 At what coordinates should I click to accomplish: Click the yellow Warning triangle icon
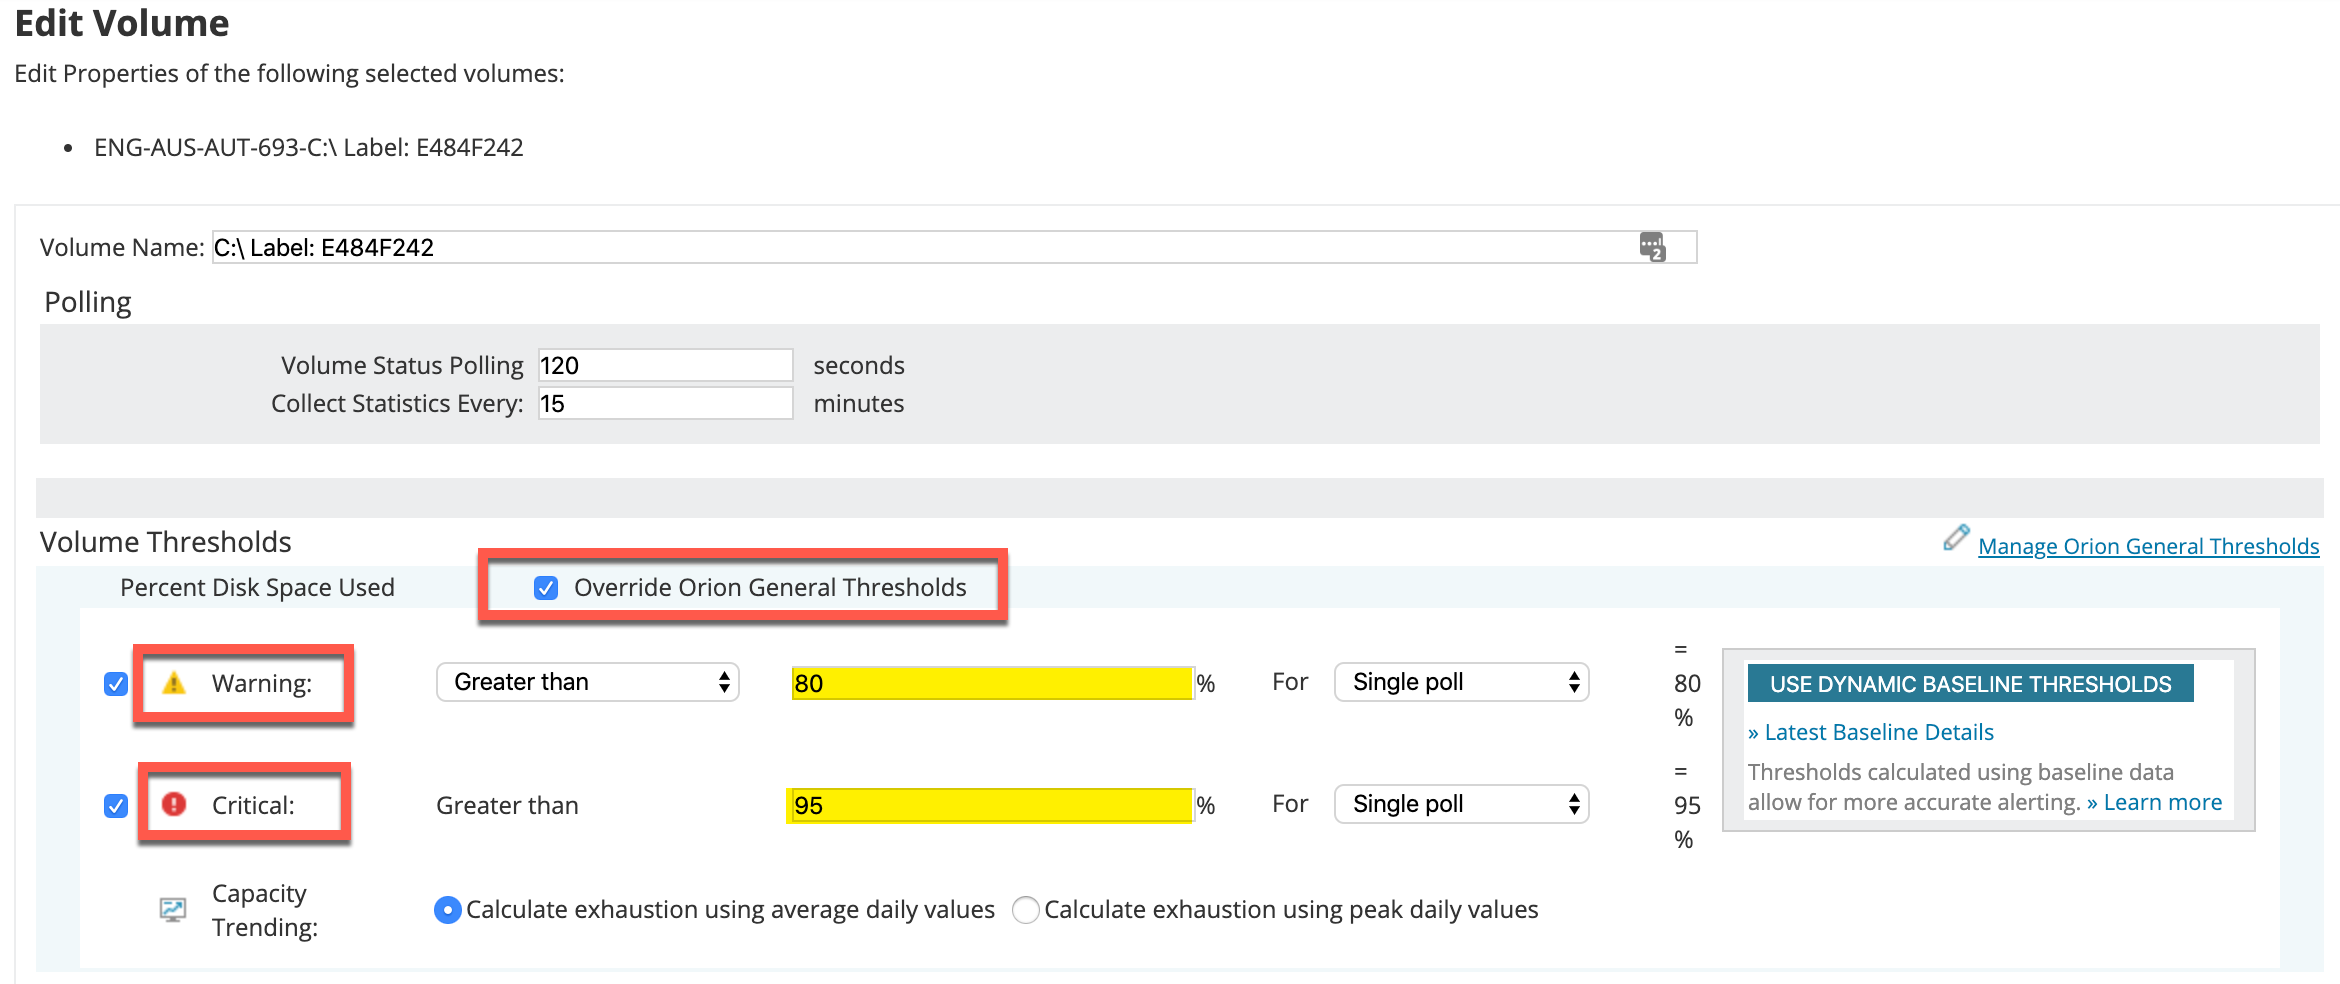pyautogui.click(x=174, y=683)
